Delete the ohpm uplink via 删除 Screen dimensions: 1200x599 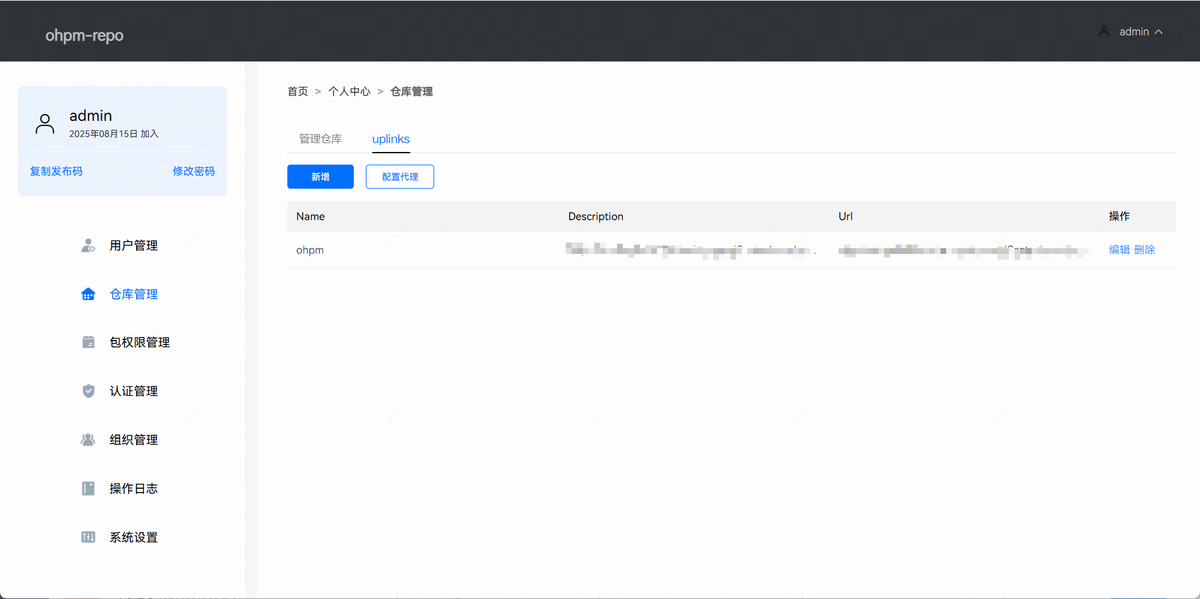click(1144, 250)
